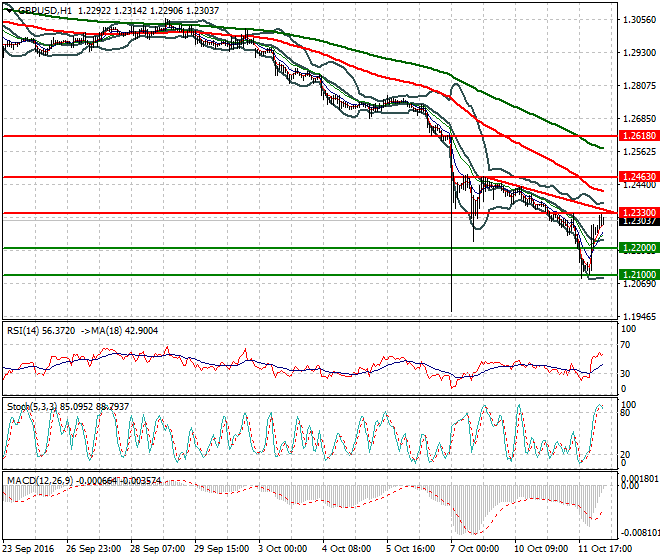
Task: Select the 1.24630 red resistance price label
Action: coord(639,176)
